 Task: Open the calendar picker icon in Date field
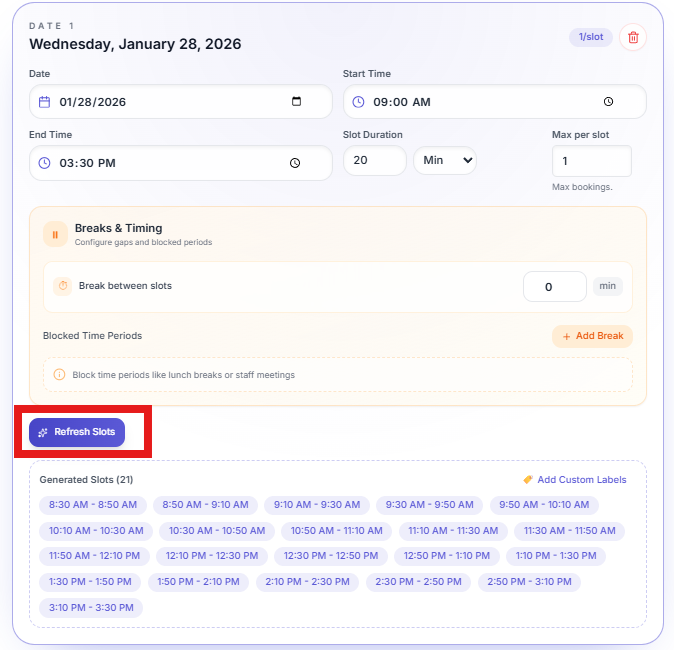[296, 101]
